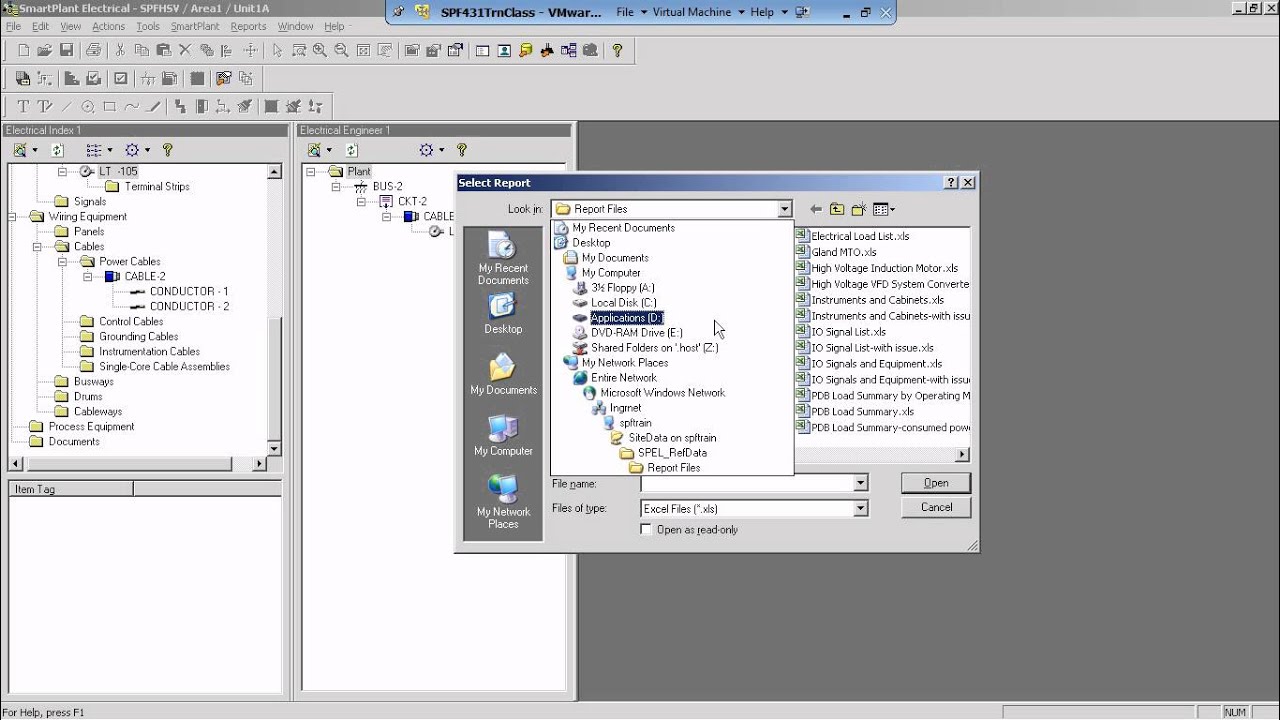Image resolution: width=1280 pixels, height=720 pixels.
Task: Click Electrical Index help question icon
Action: (x=168, y=150)
